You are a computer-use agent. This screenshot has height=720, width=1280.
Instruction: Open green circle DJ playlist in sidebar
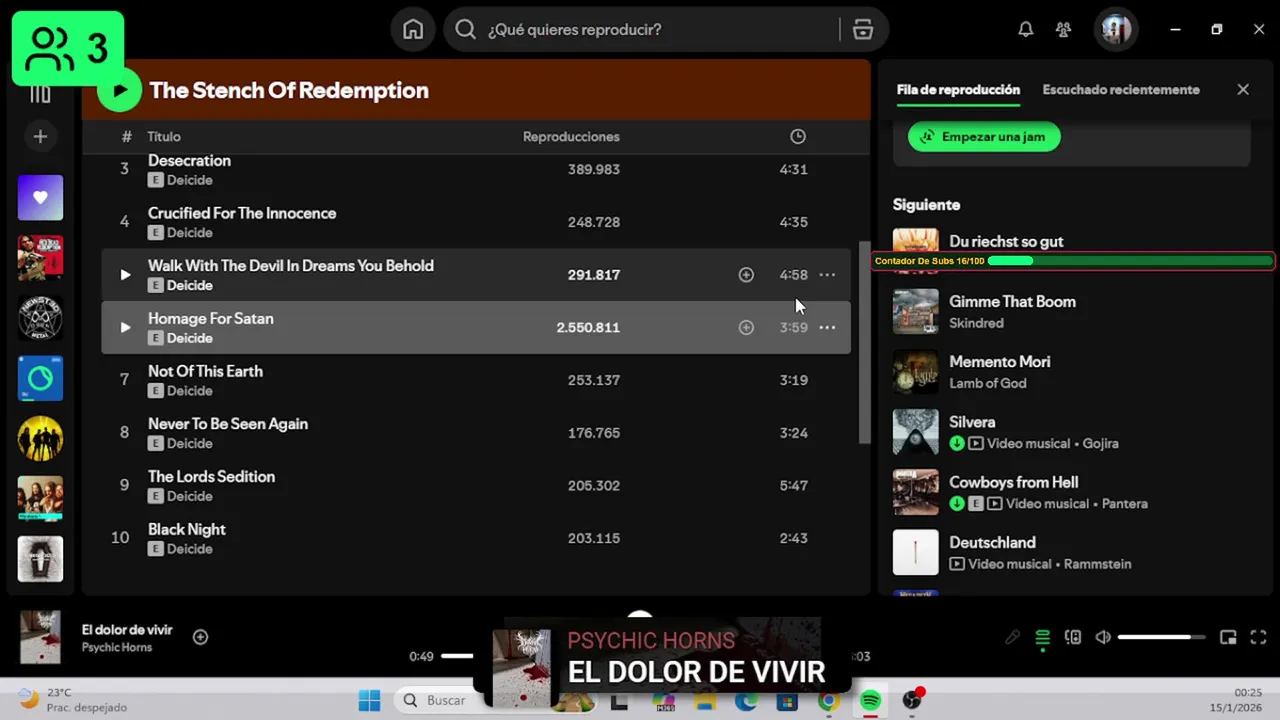[x=40, y=378]
